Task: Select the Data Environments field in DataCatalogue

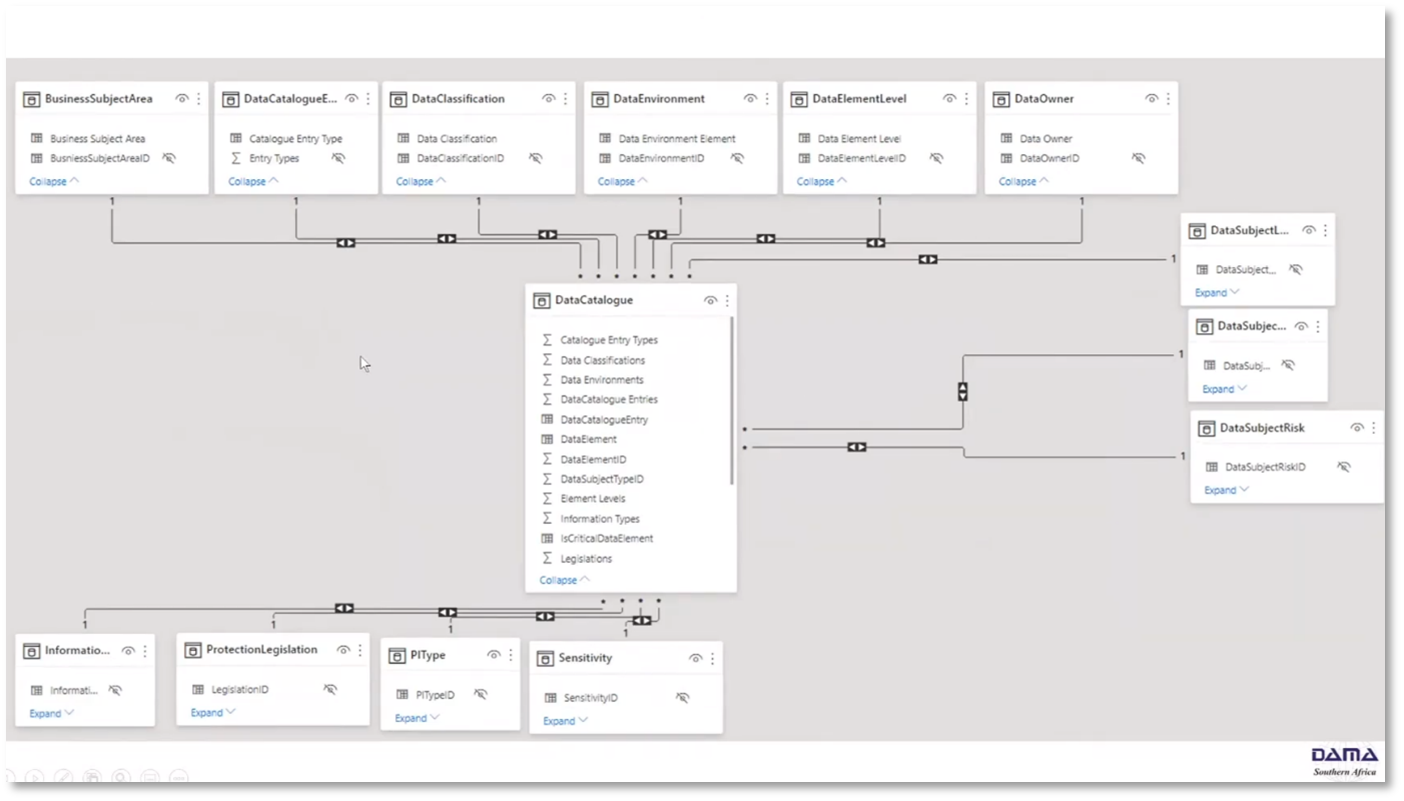Action: pos(602,380)
